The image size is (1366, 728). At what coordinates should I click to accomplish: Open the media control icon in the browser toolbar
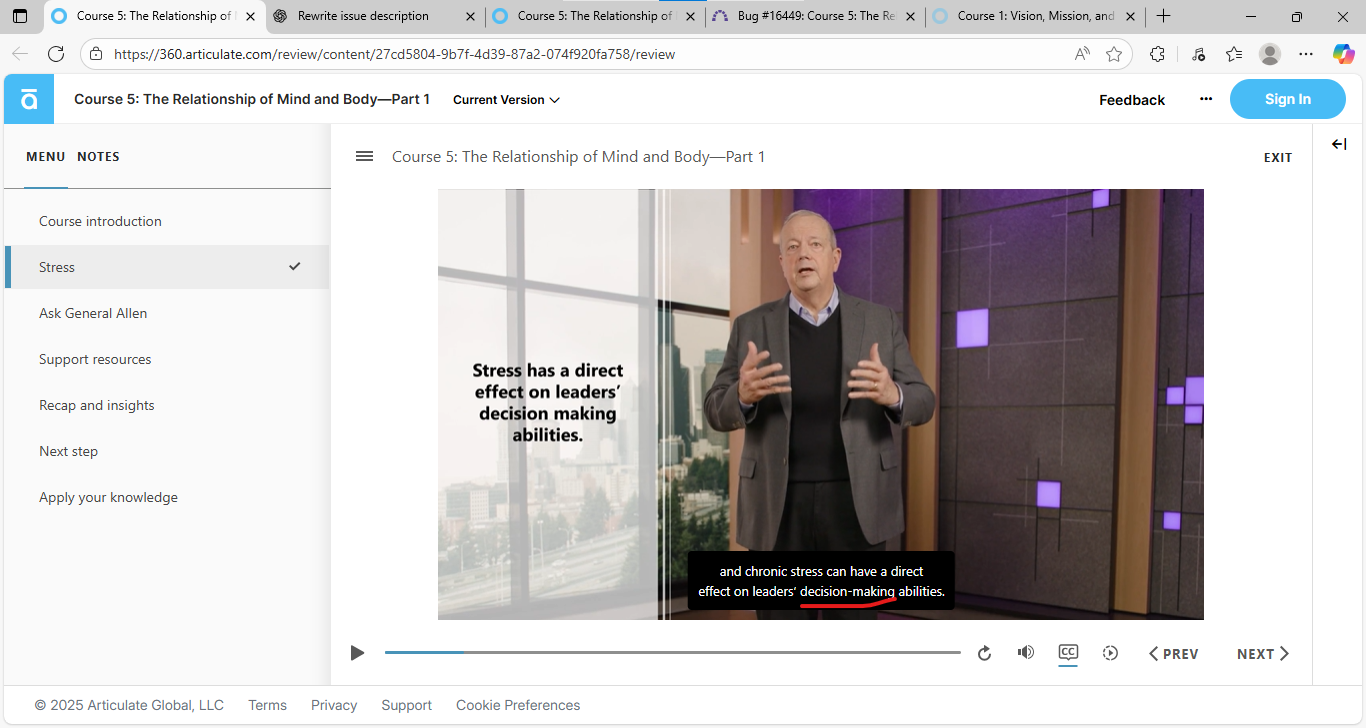click(1198, 54)
